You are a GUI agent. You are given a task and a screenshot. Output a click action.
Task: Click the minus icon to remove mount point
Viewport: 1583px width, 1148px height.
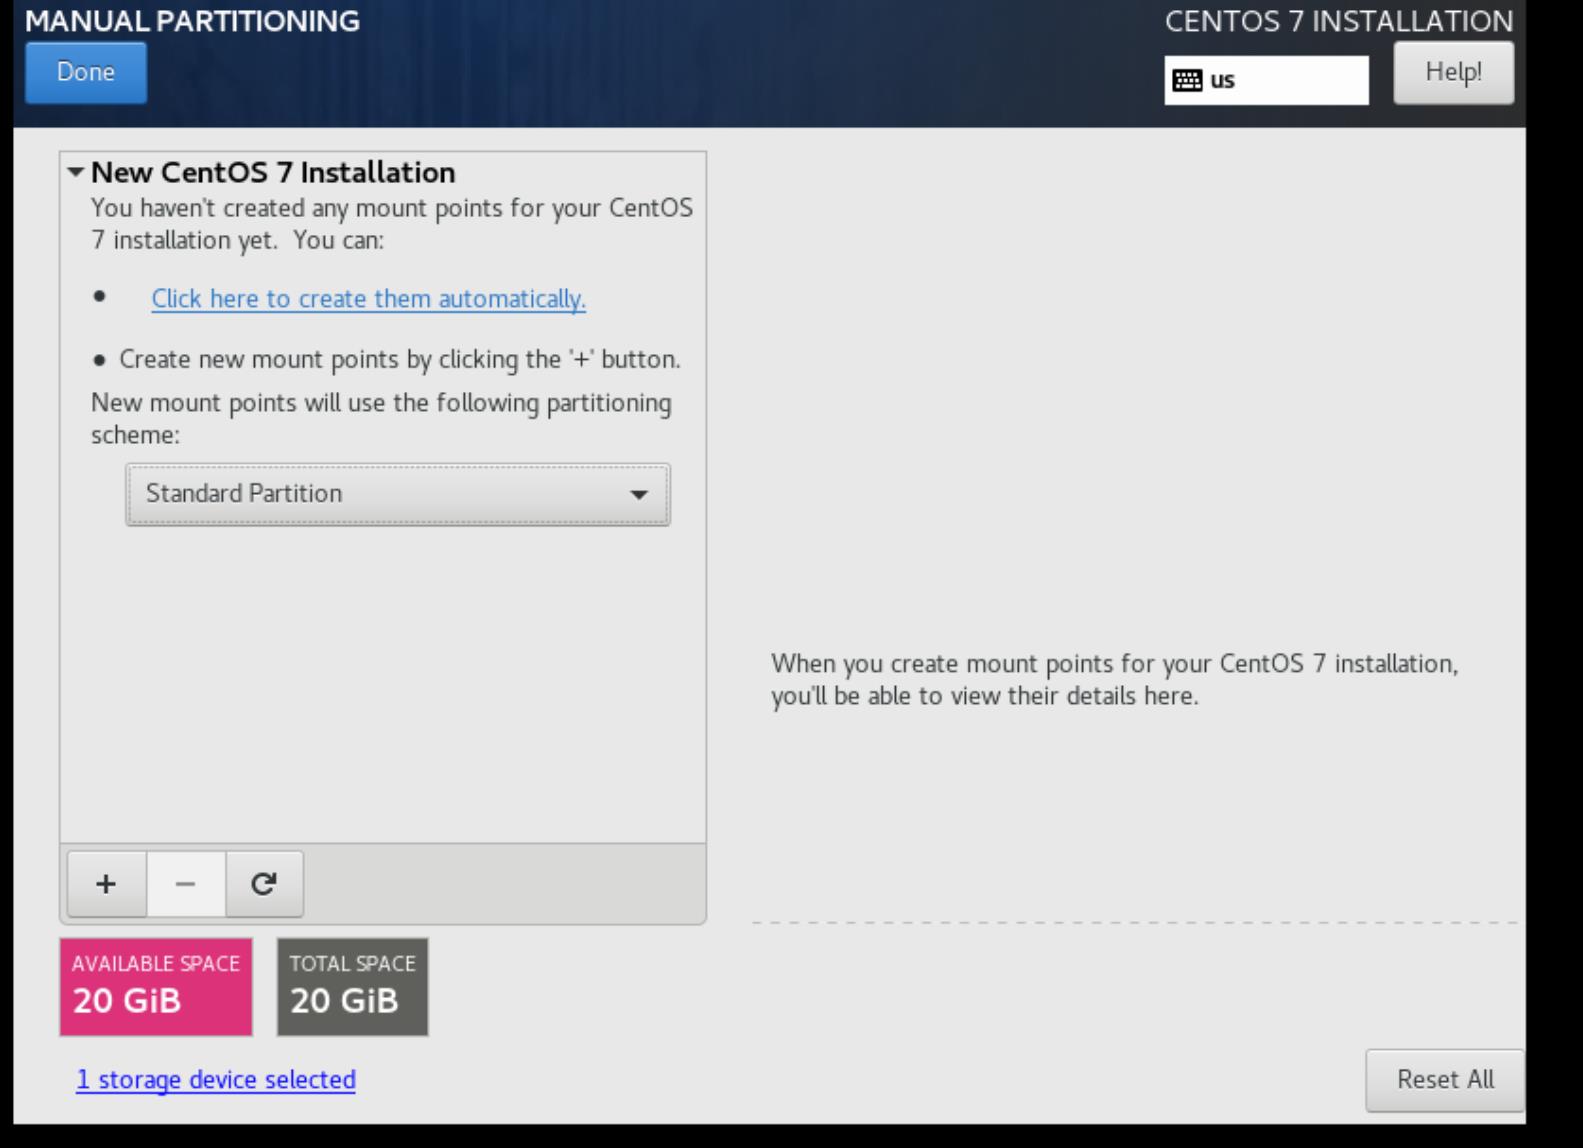(185, 884)
